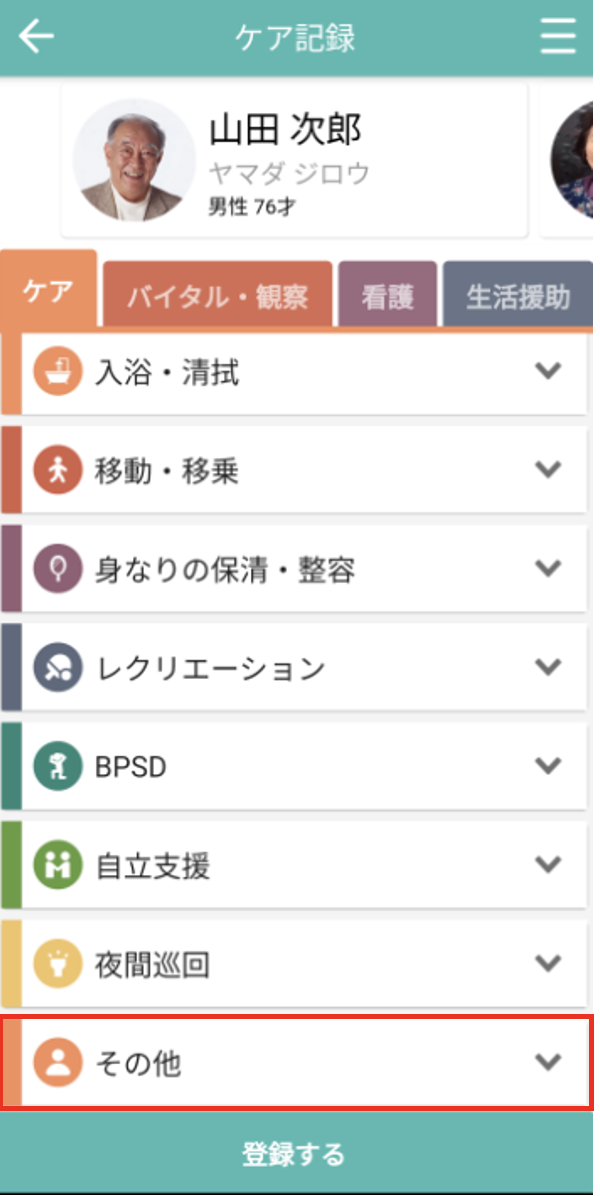Tap the BPSD category icon
This screenshot has height=1196, width=600.
(56, 767)
